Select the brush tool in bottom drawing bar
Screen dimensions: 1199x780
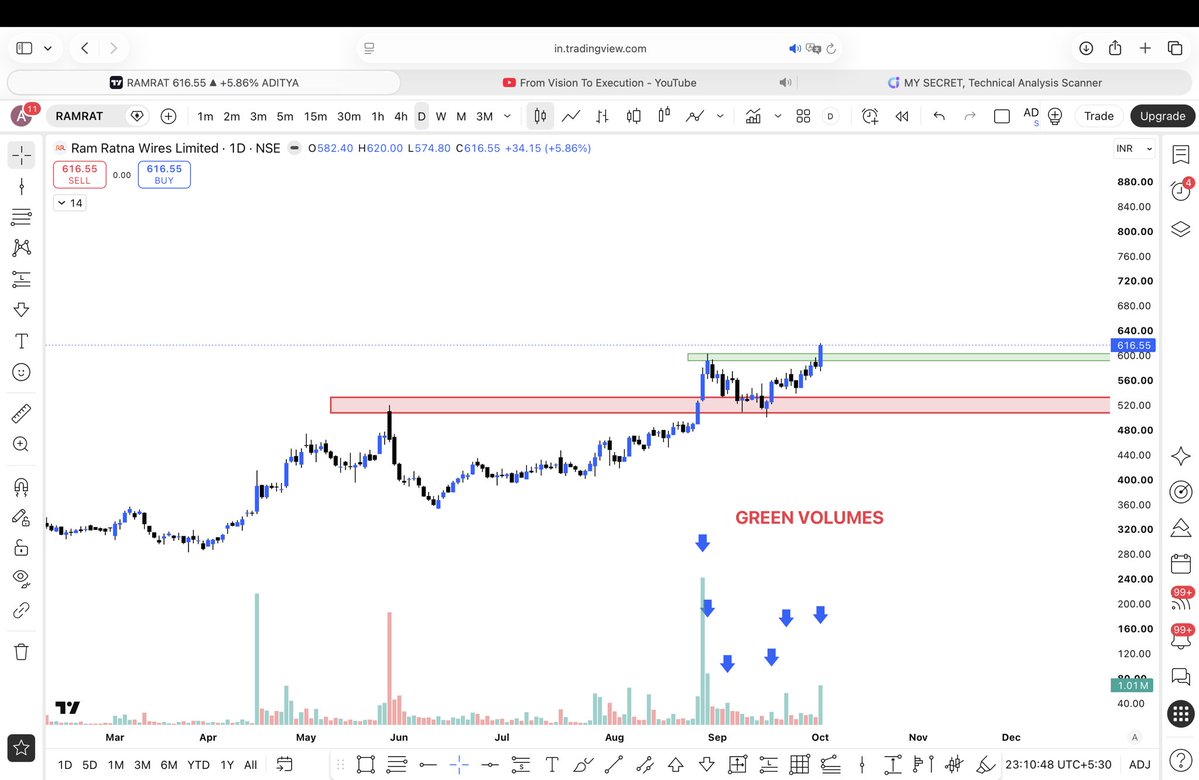(583, 764)
